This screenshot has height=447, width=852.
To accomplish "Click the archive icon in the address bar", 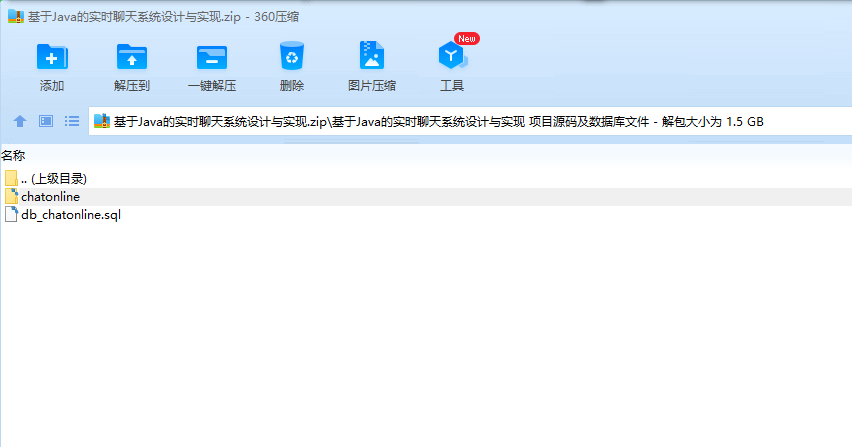I will (102, 121).
